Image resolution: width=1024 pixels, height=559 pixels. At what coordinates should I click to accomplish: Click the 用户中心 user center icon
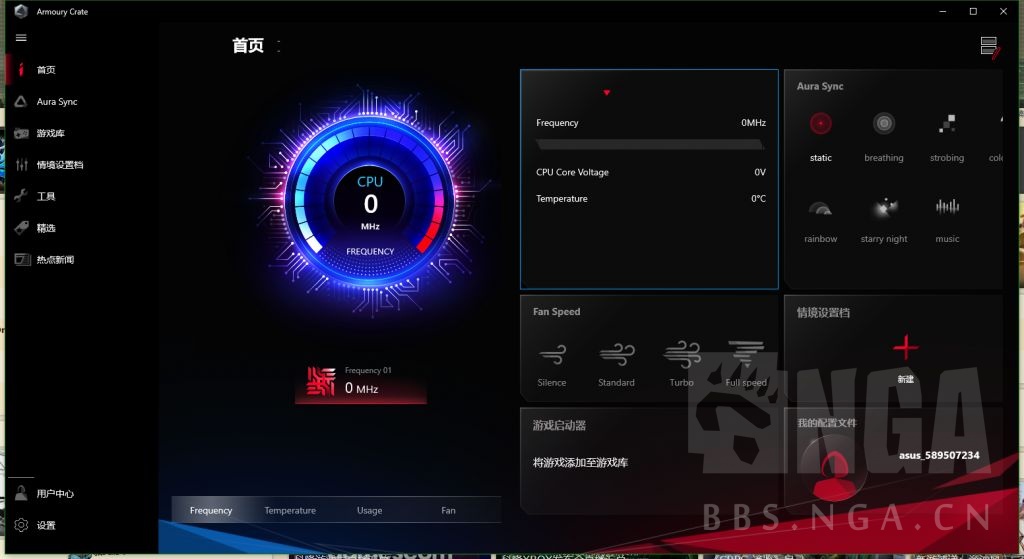(21, 493)
